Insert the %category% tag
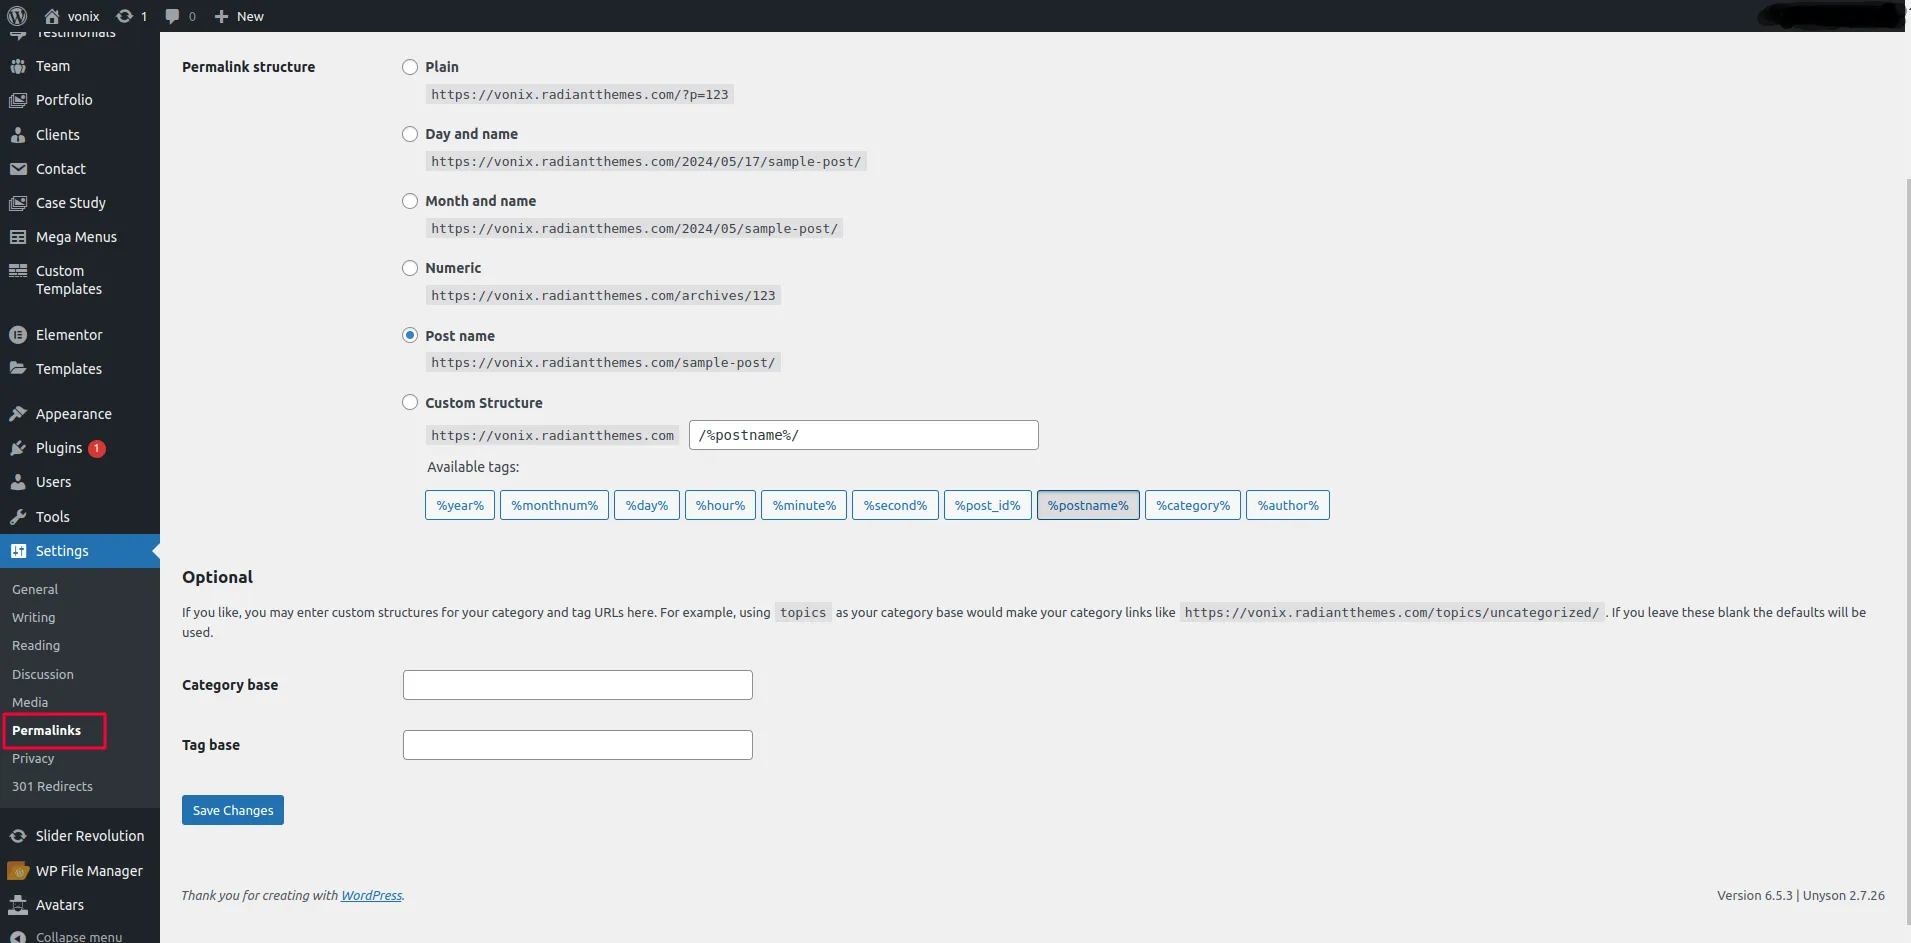 point(1193,505)
